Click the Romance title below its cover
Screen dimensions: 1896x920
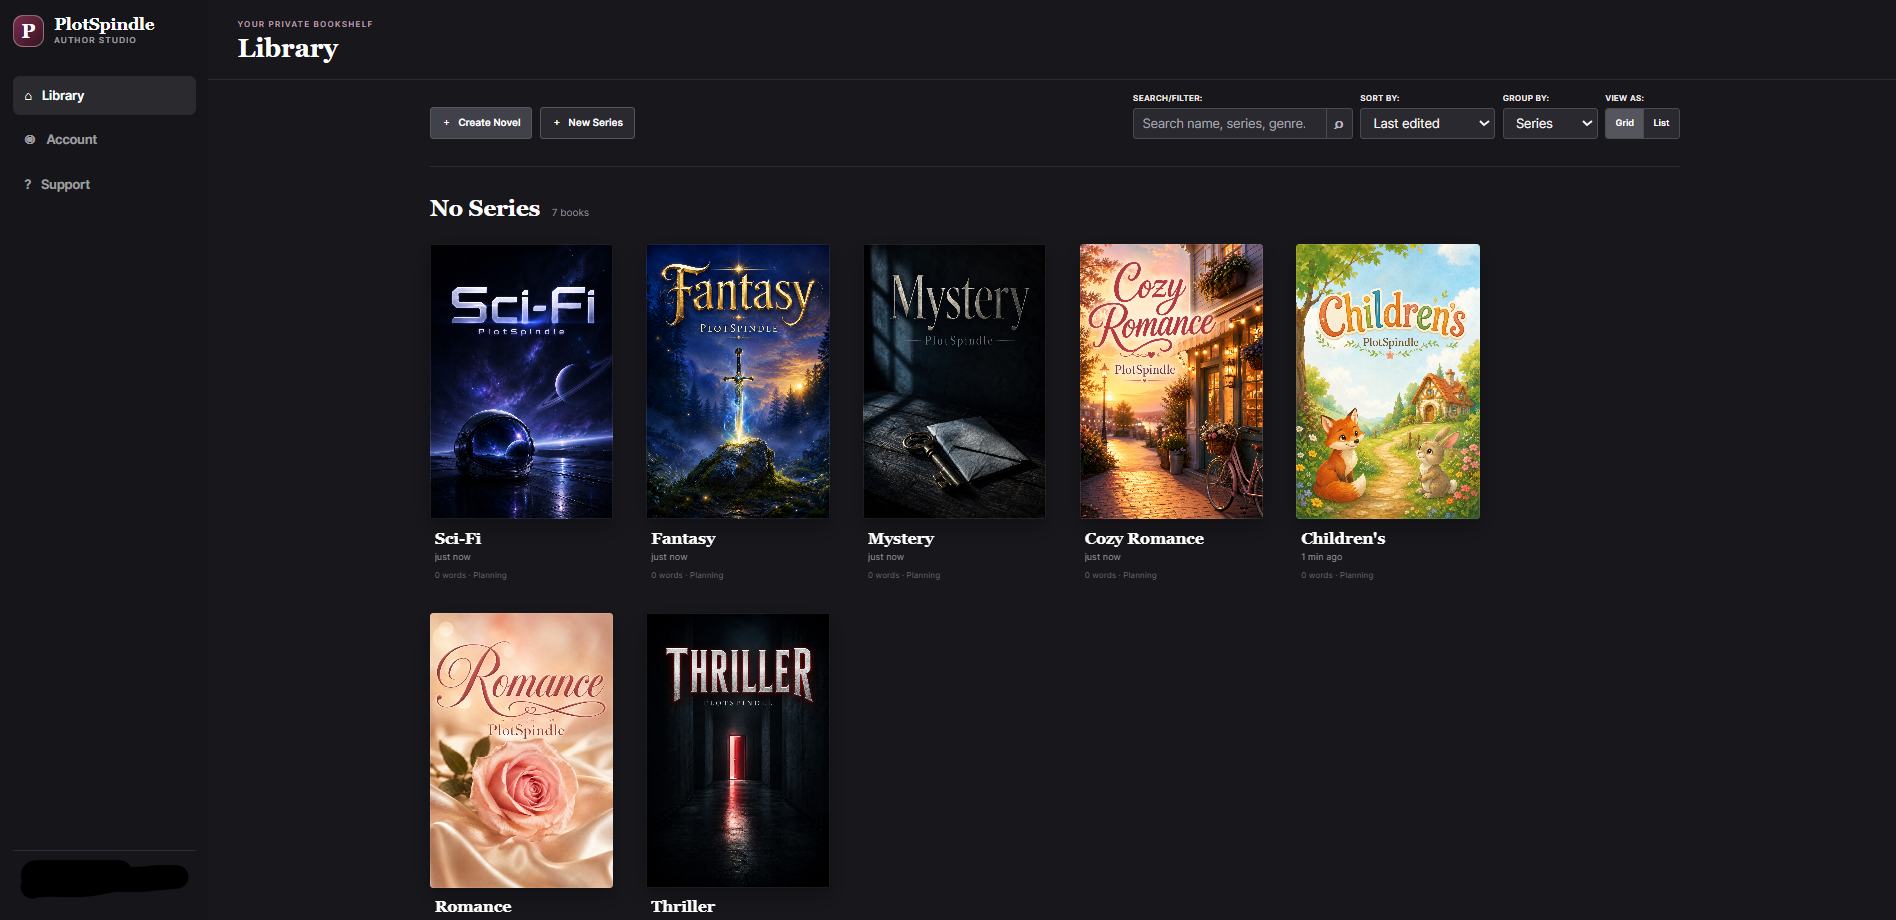point(473,907)
